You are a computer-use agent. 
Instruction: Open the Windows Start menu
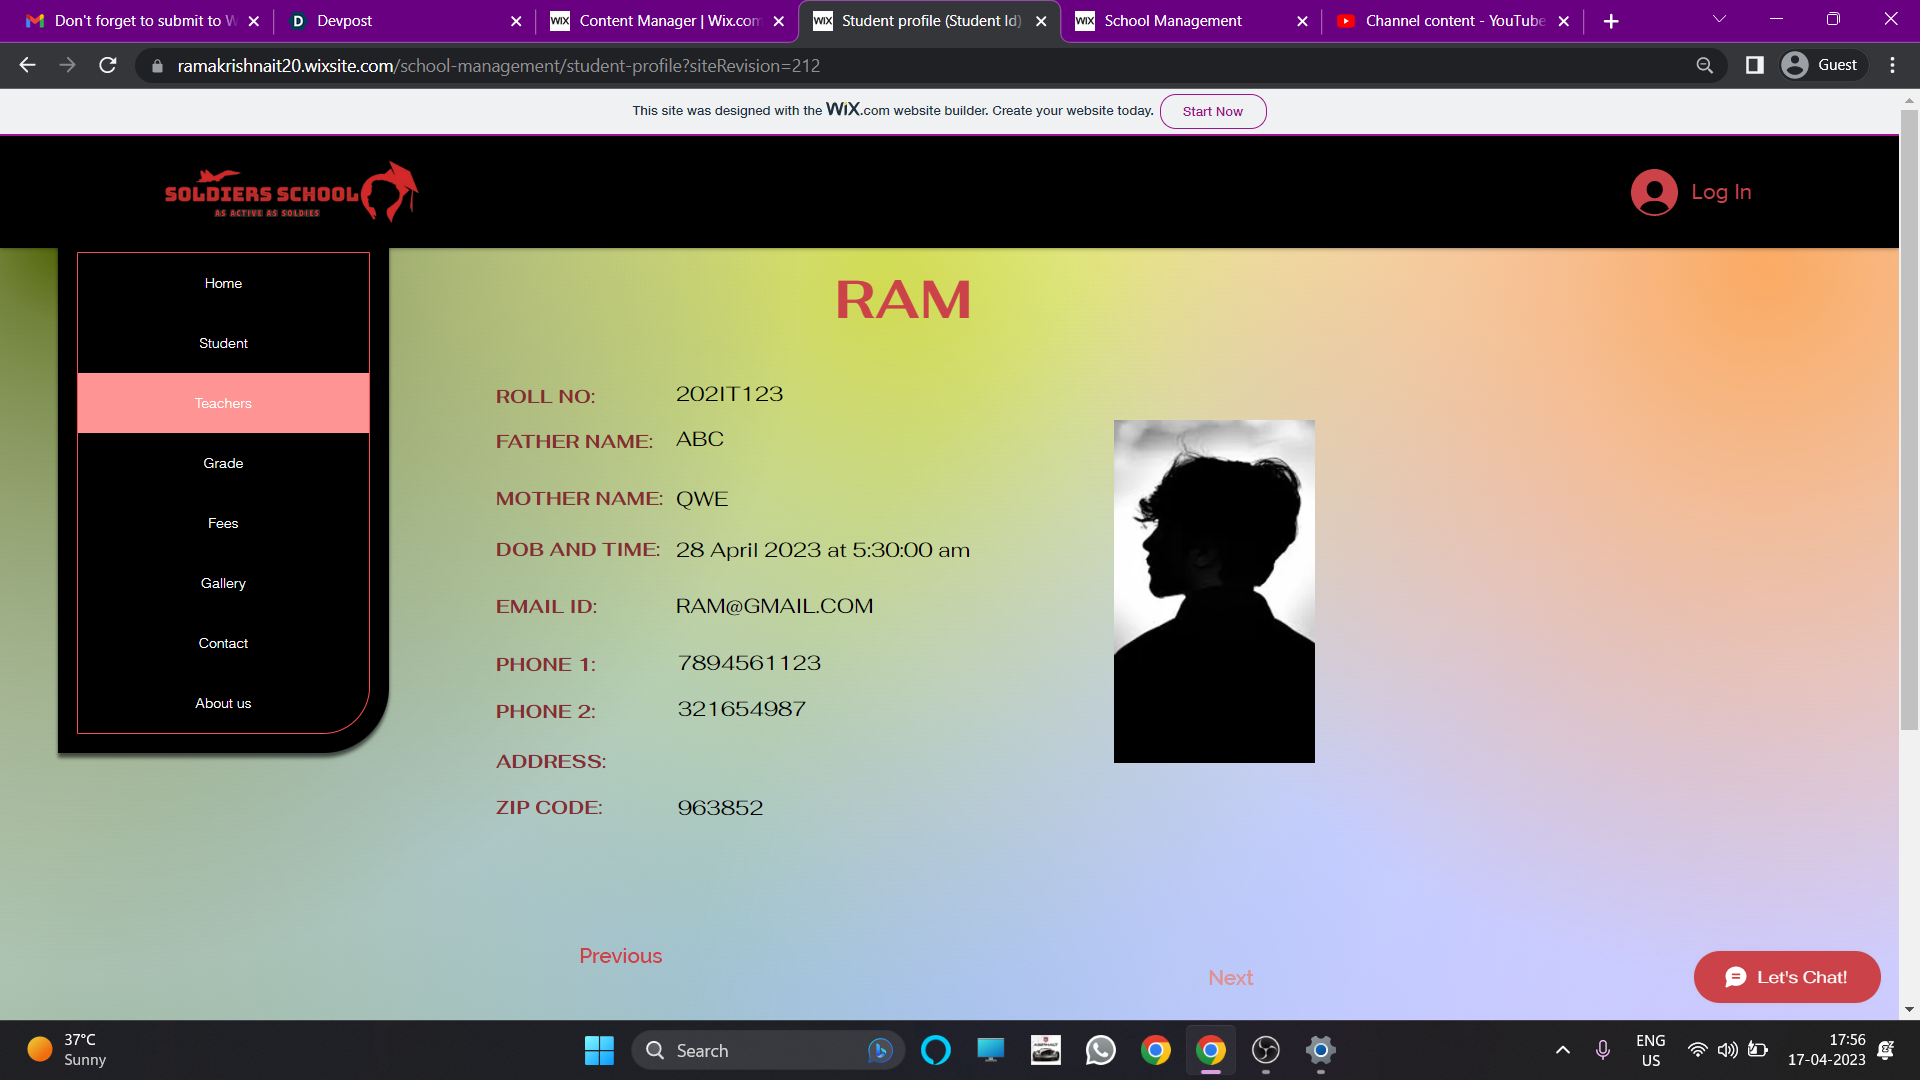click(599, 1050)
